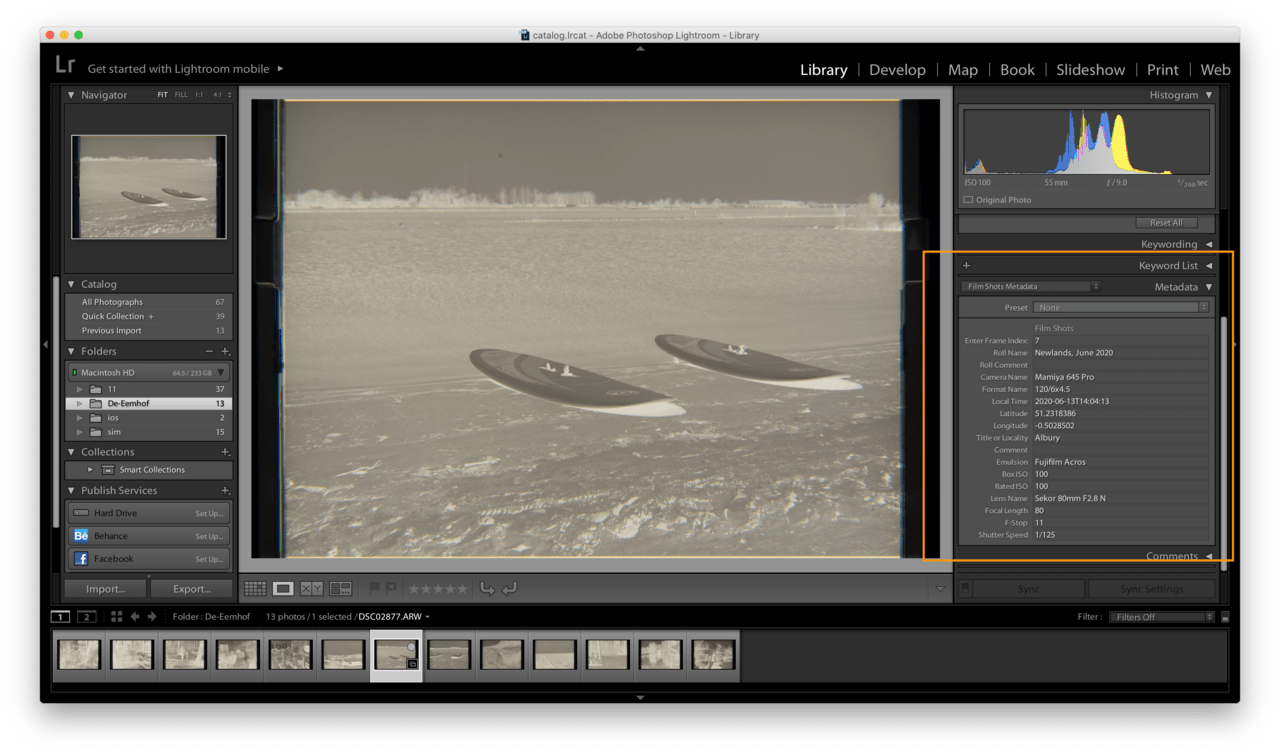Click the Export... button
The height and width of the screenshot is (756, 1280).
click(x=191, y=589)
